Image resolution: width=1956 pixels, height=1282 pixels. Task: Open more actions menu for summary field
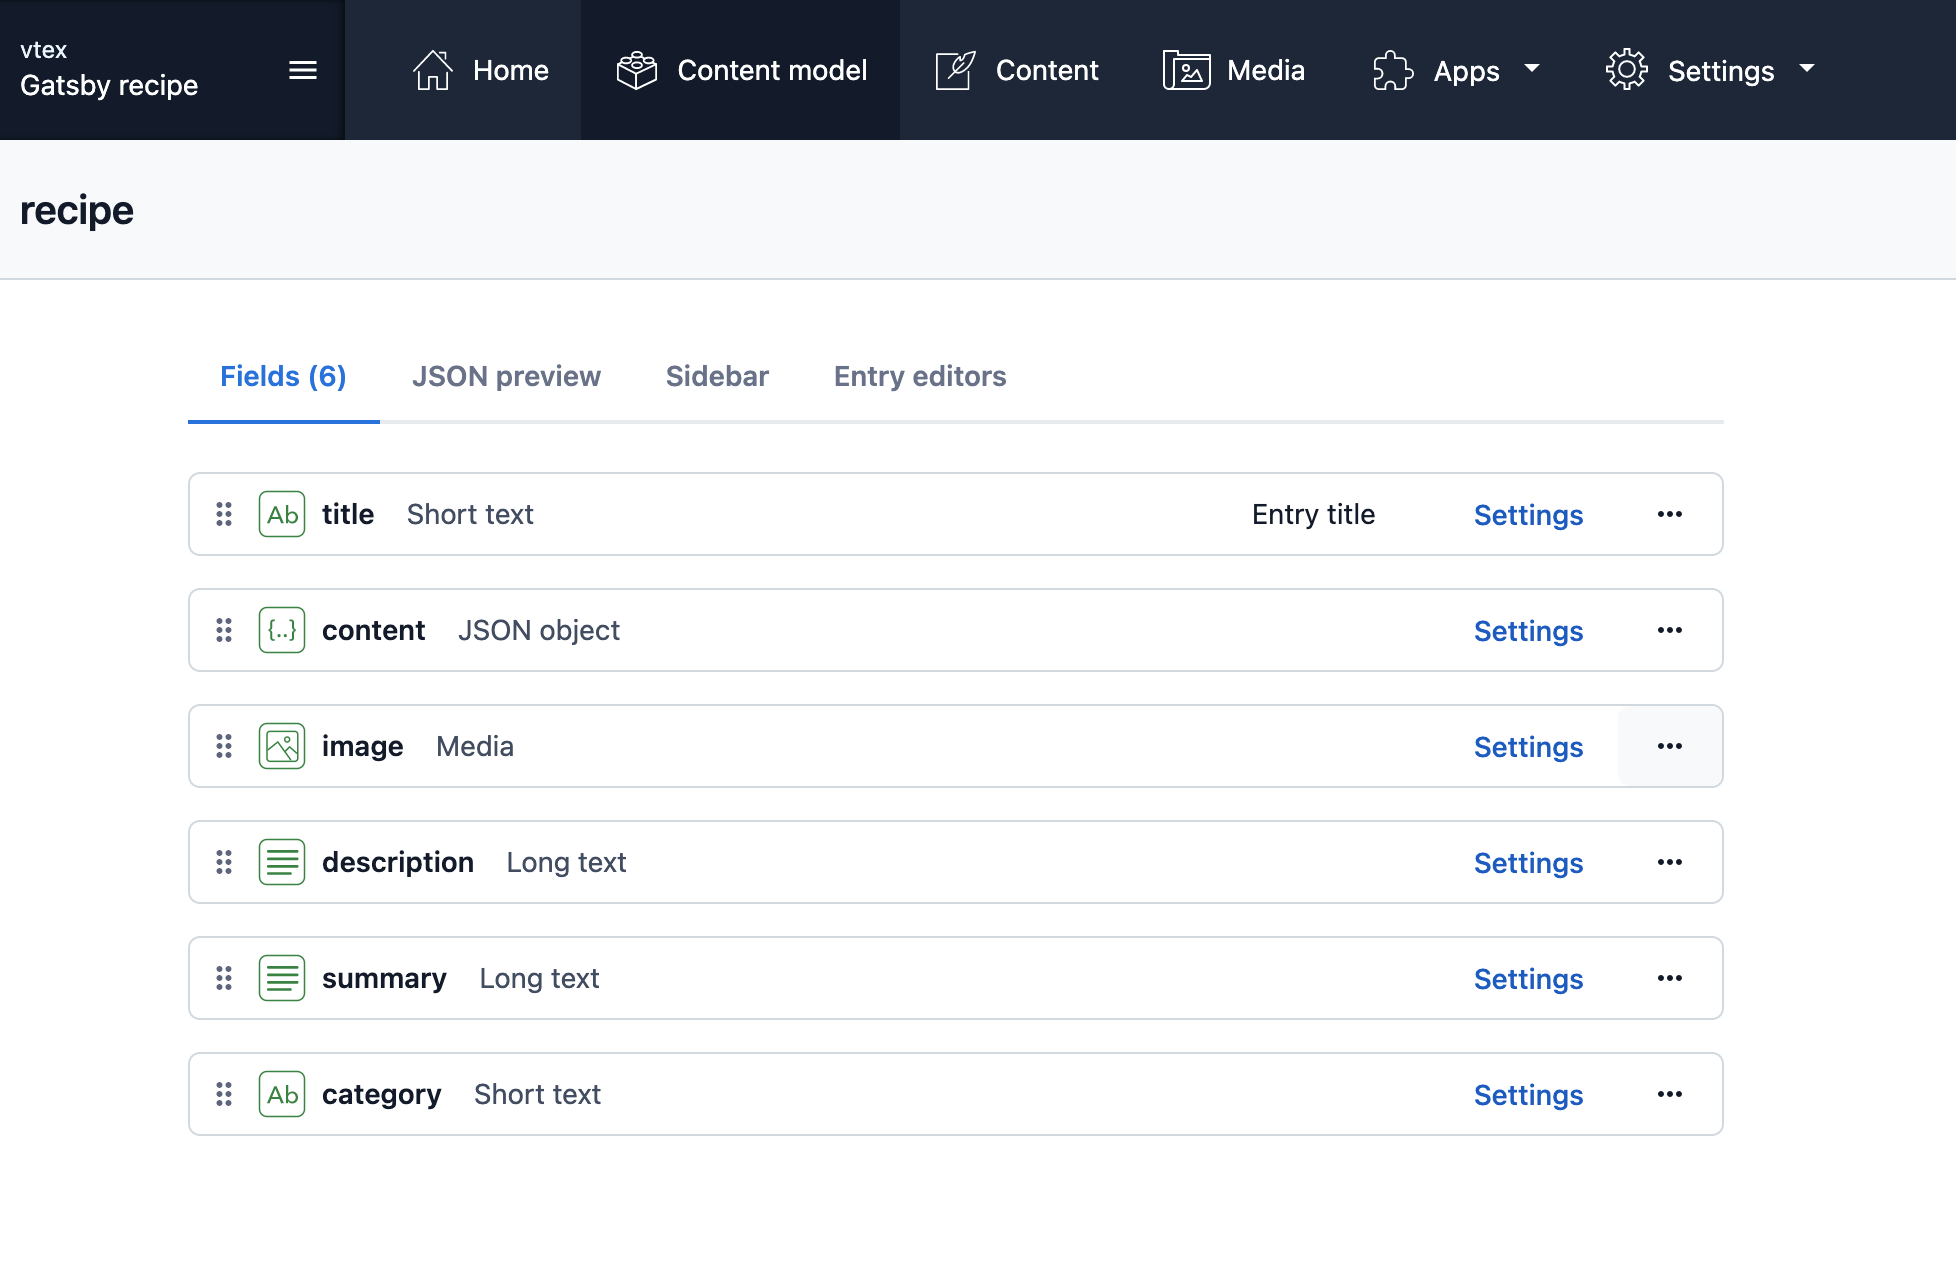point(1669,978)
